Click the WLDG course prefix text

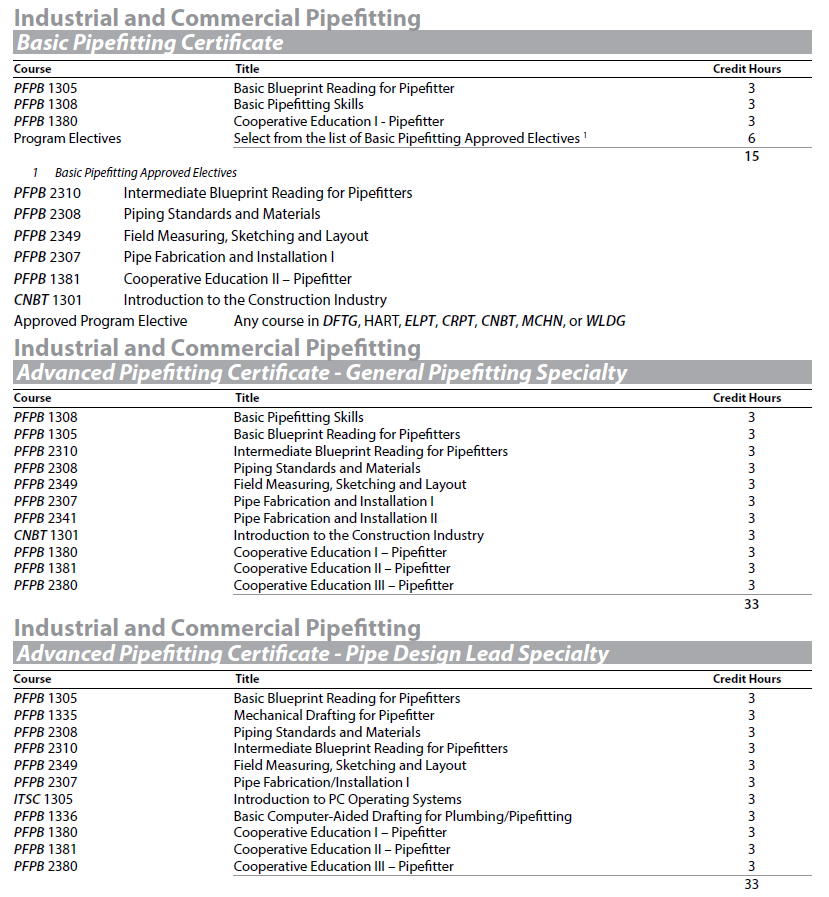click(x=606, y=321)
